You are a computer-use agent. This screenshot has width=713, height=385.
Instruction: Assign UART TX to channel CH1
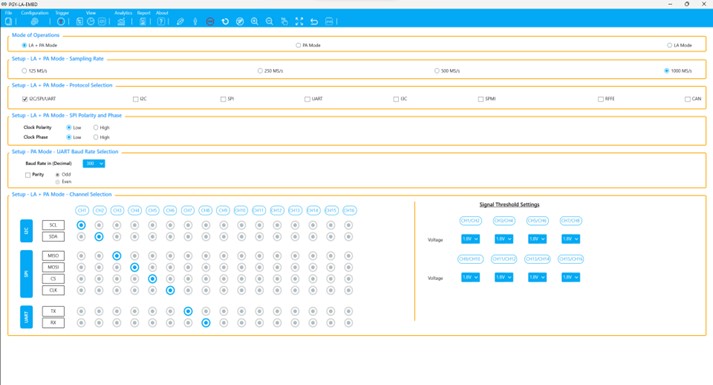pyautogui.click(x=81, y=311)
